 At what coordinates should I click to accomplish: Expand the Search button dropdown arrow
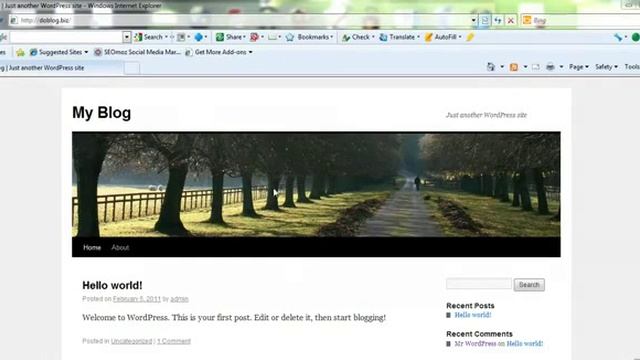pyautogui.click(x=166, y=37)
